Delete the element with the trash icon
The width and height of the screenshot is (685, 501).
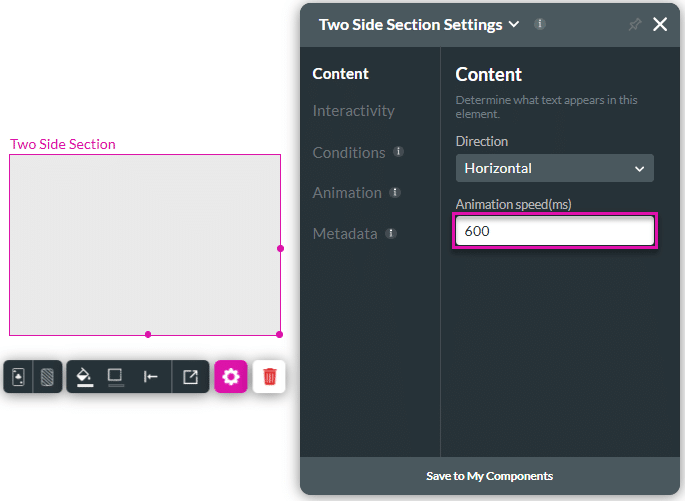coord(270,377)
